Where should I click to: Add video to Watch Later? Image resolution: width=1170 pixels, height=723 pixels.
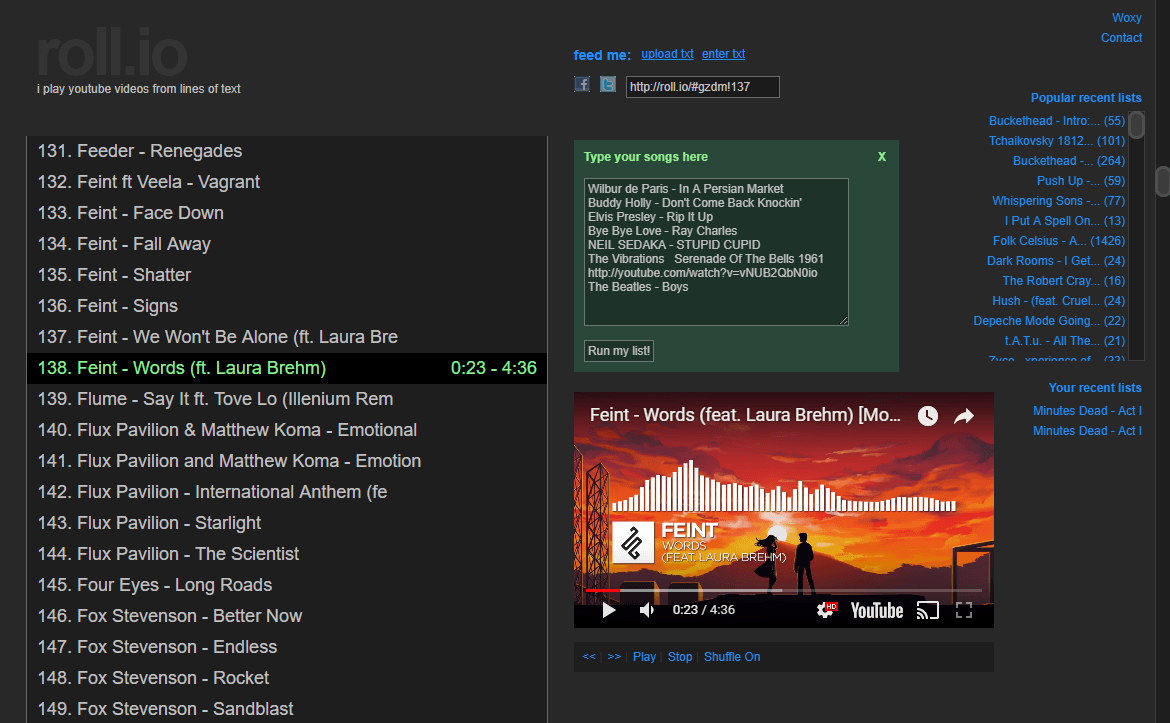[x=927, y=416]
